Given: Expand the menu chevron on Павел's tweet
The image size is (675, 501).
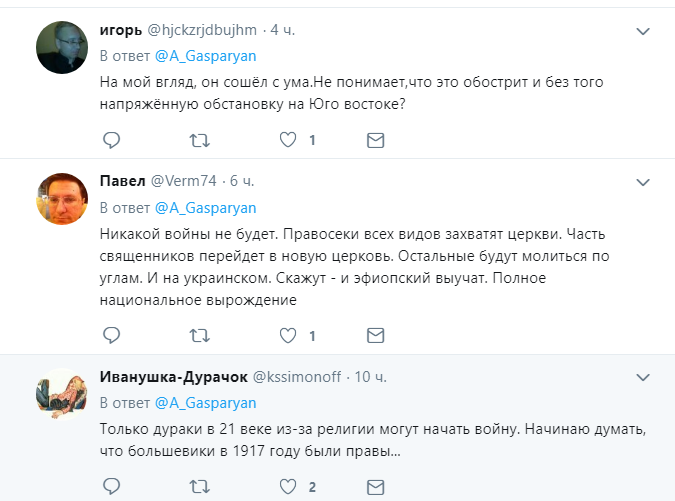Looking at the screenshot, I should tap(644, 182).
